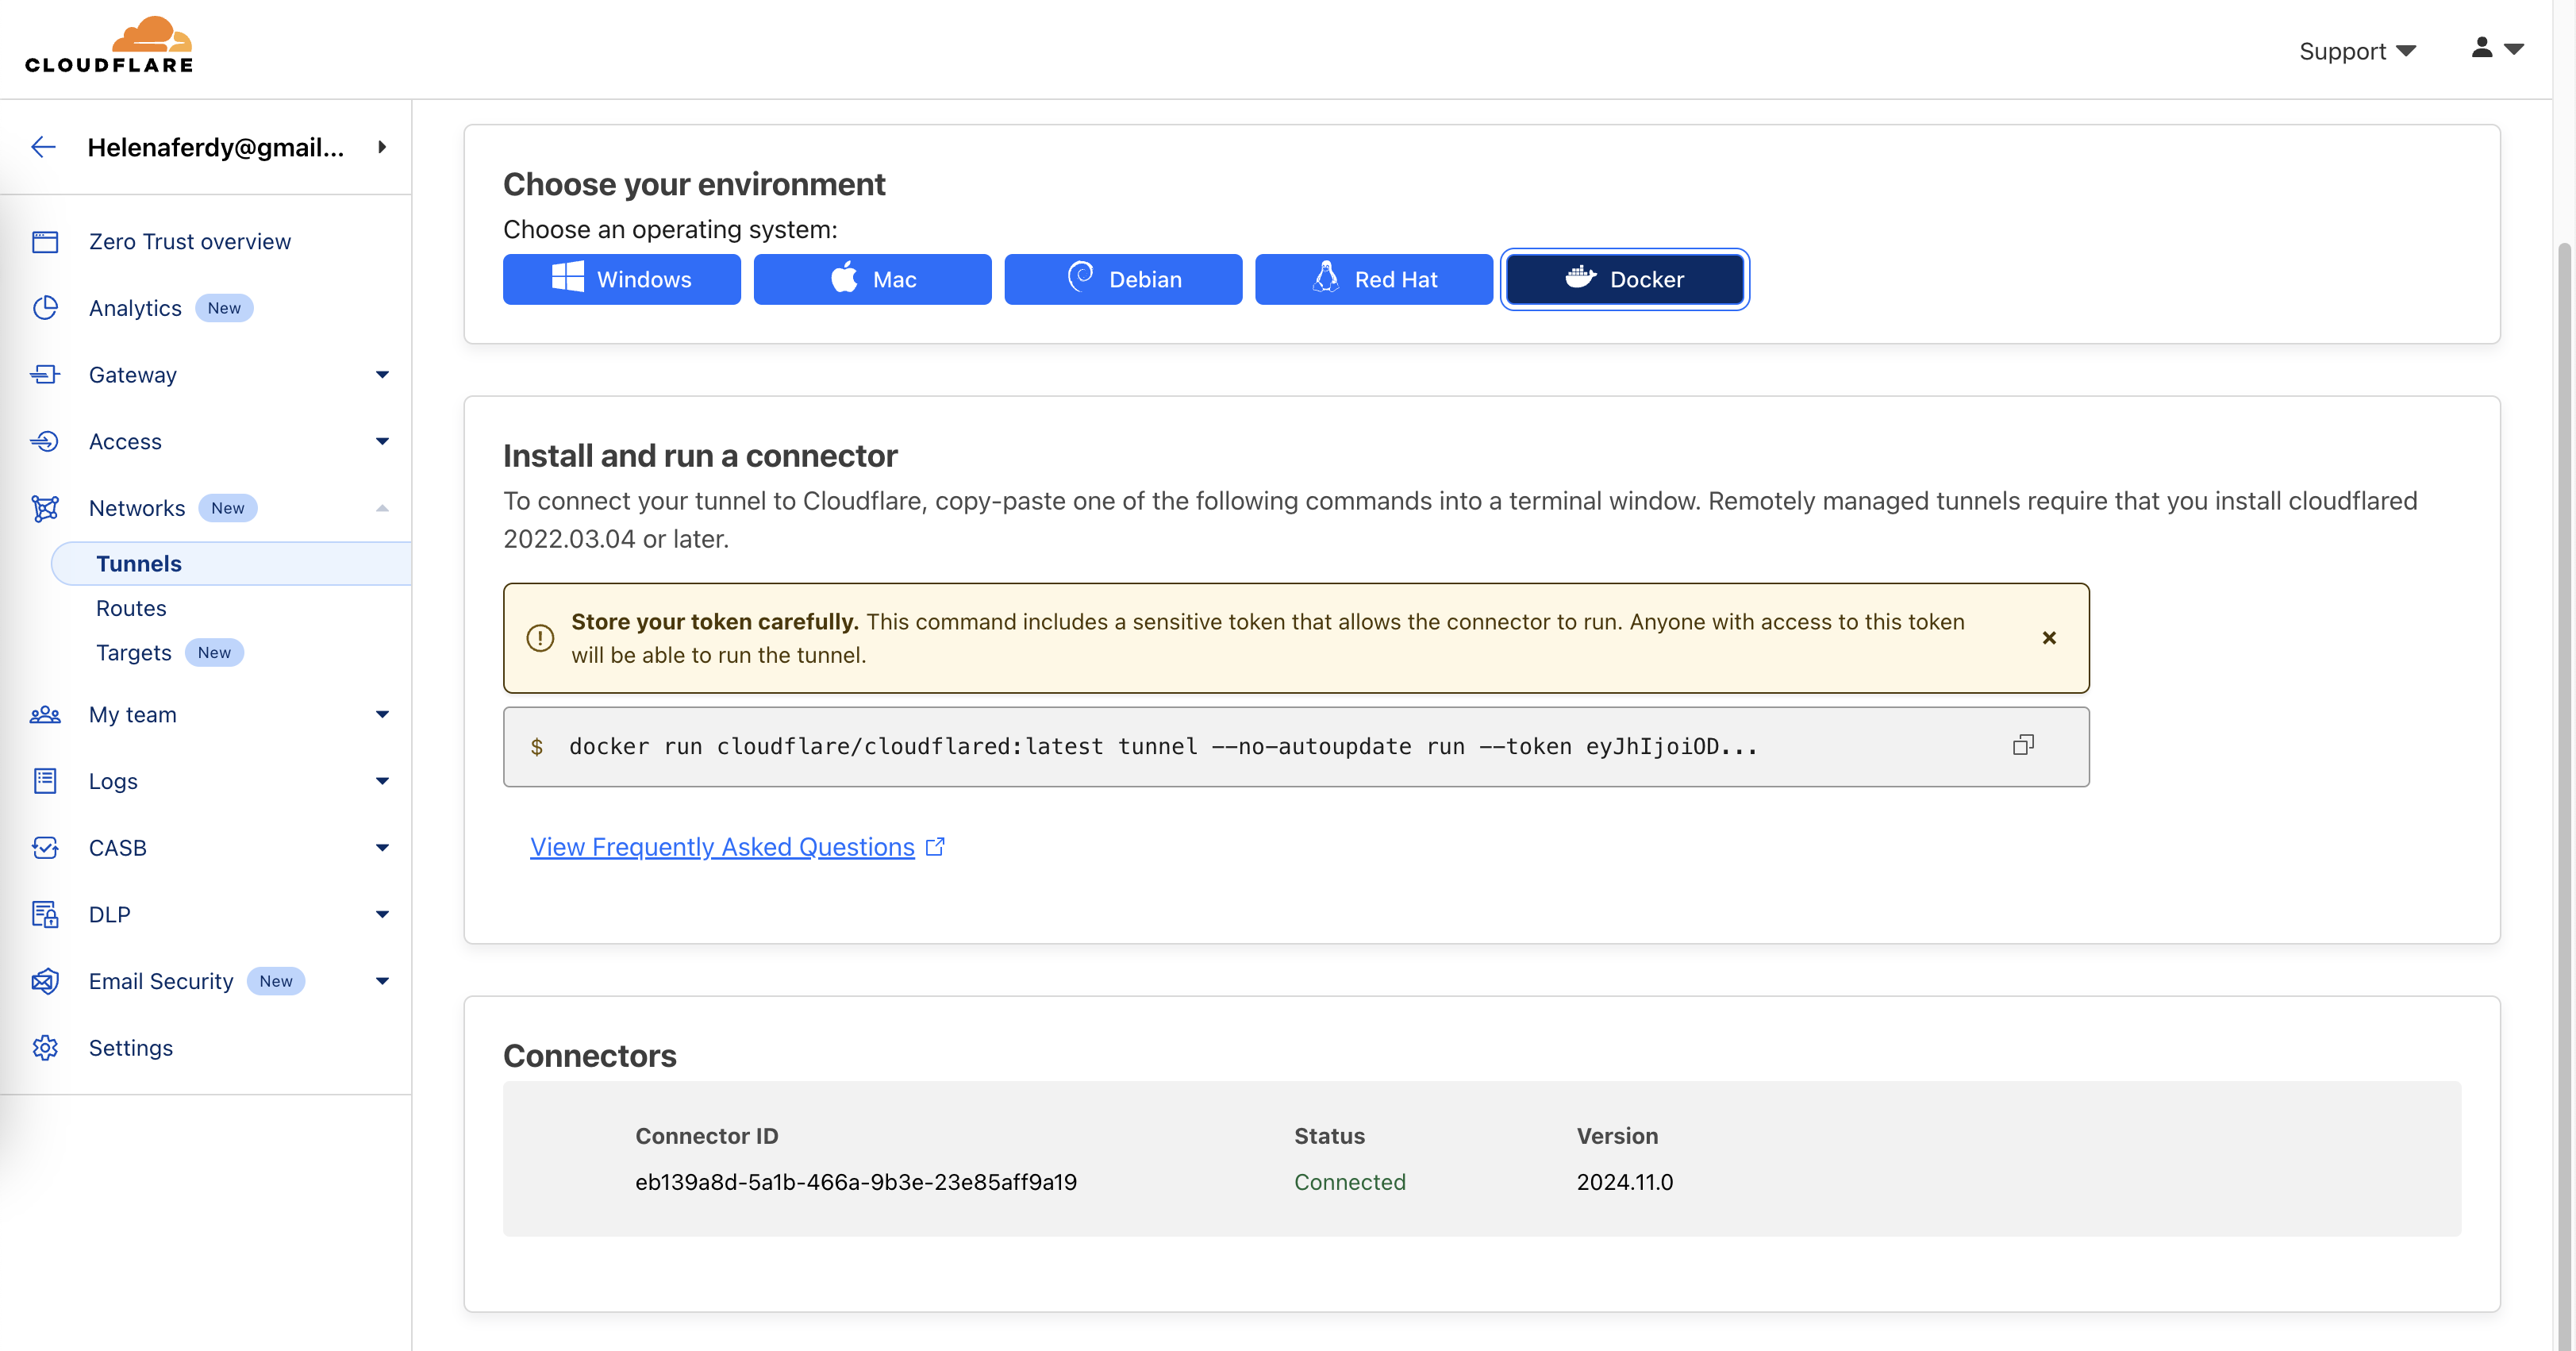This screenshot has width=2576, height=1351.
Task: Click the Cloudflare logo
Action: pyautogui.click(x=109, y=46)
